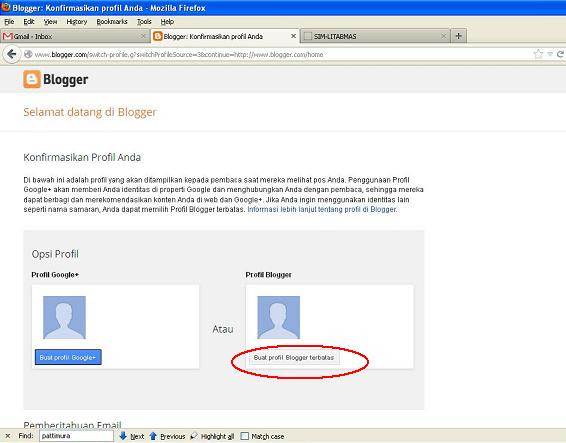Toggle the Match case checkbox
The width and height of the screenshot is (566, 443).
pos(245,436)
